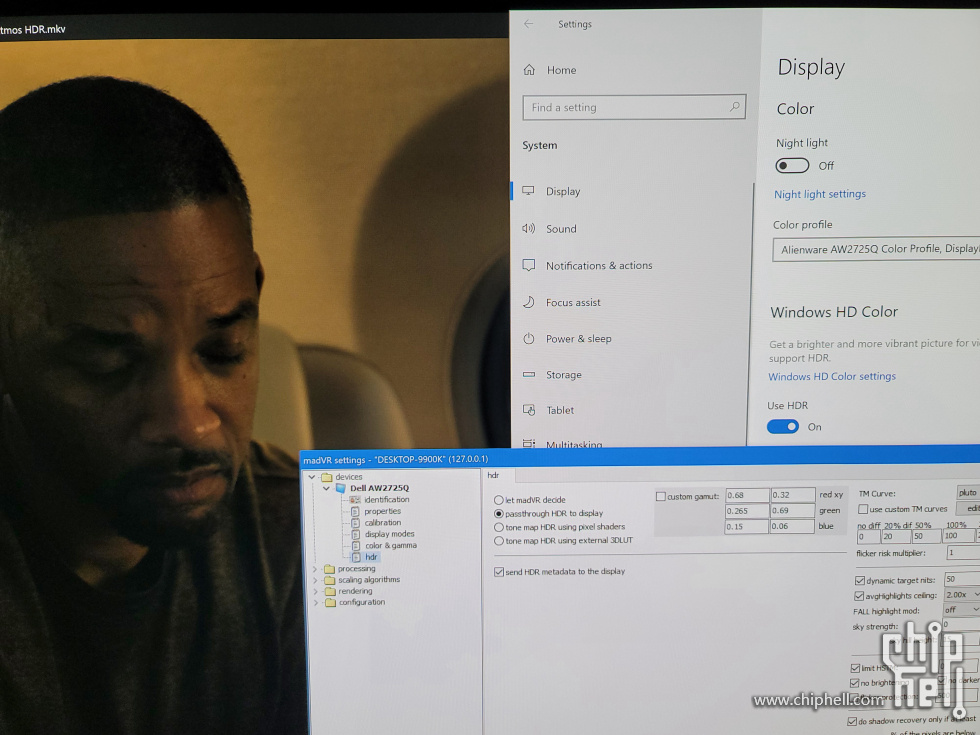980x735 pixels.
Task: Select the Notifications & actions icon
Action: pyautogui.click(x=529, y=265)
